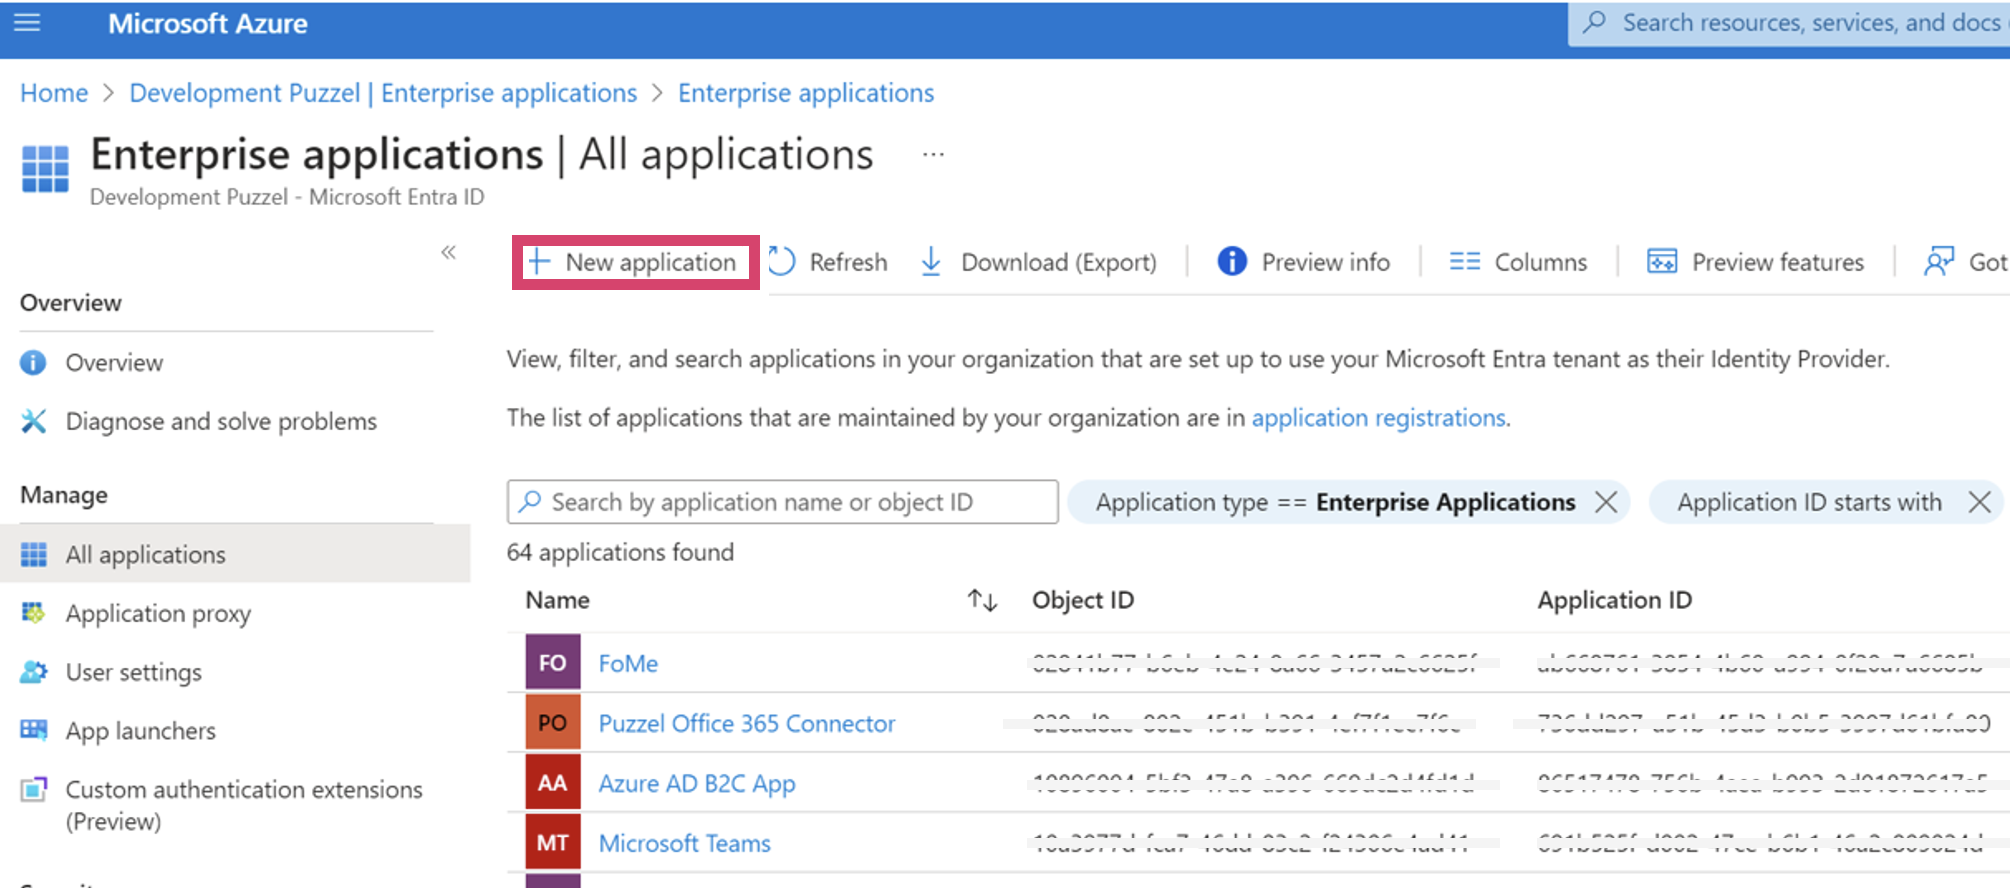2012x888 pixels.
Task: Sort the list by Name column arrows
Action: pos(982,600)
